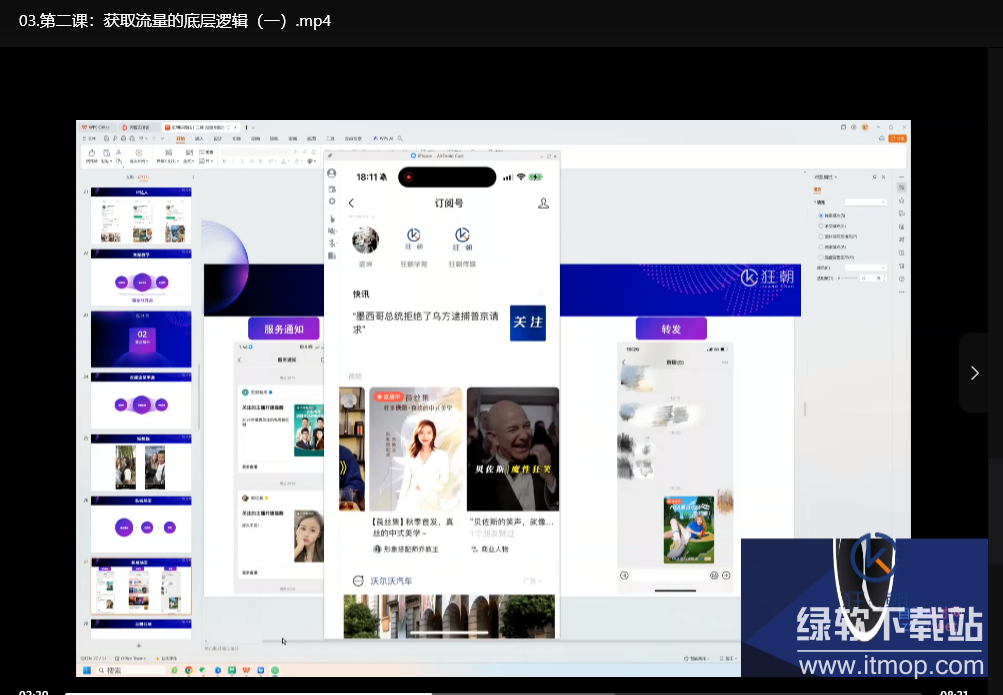Select the slide 02 section thumbnail
The width and height of the screenshot is (1003, 695).
click(x=142, y=339)
